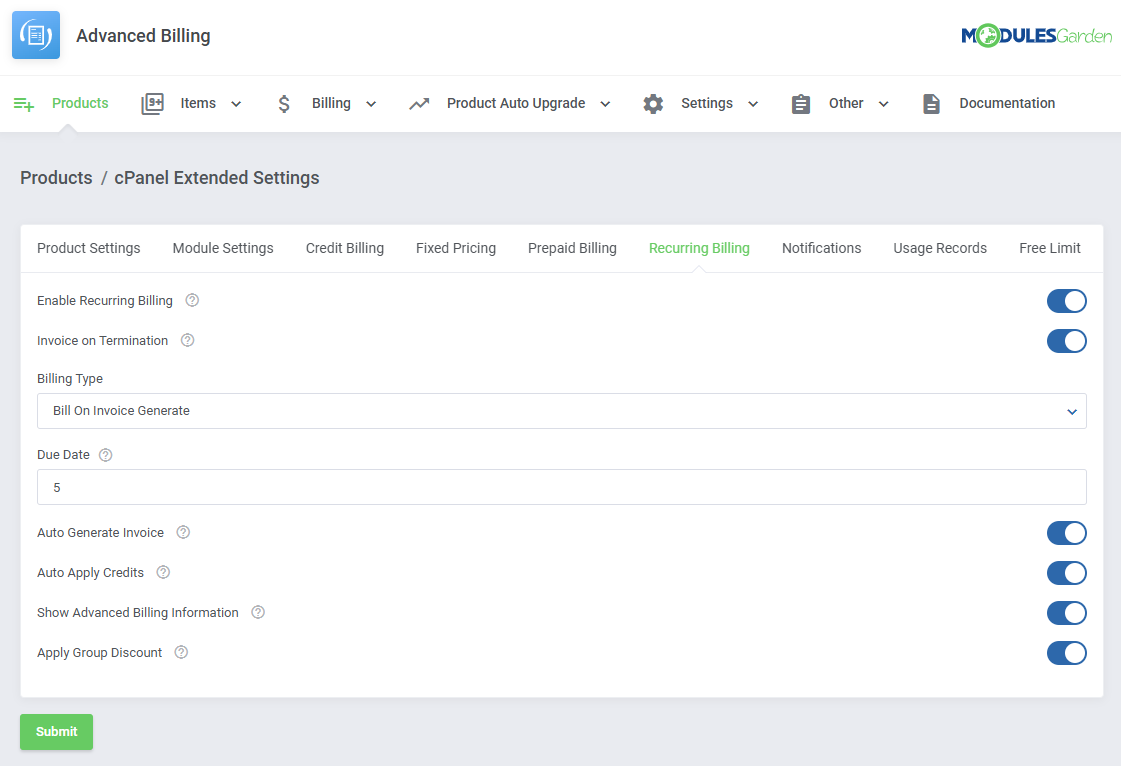This screenshot has width=1121, height=766.
Task: Expand the Items menu chevron
Action: pos(236,104)
